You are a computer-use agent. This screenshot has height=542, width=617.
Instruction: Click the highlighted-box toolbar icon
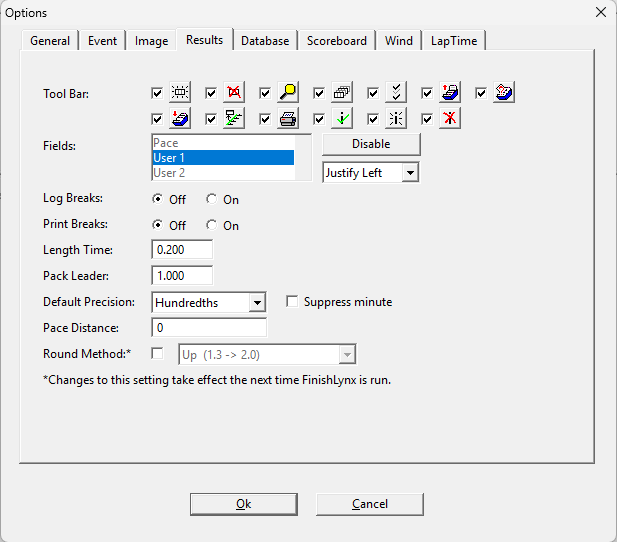[x=180, y=92]
